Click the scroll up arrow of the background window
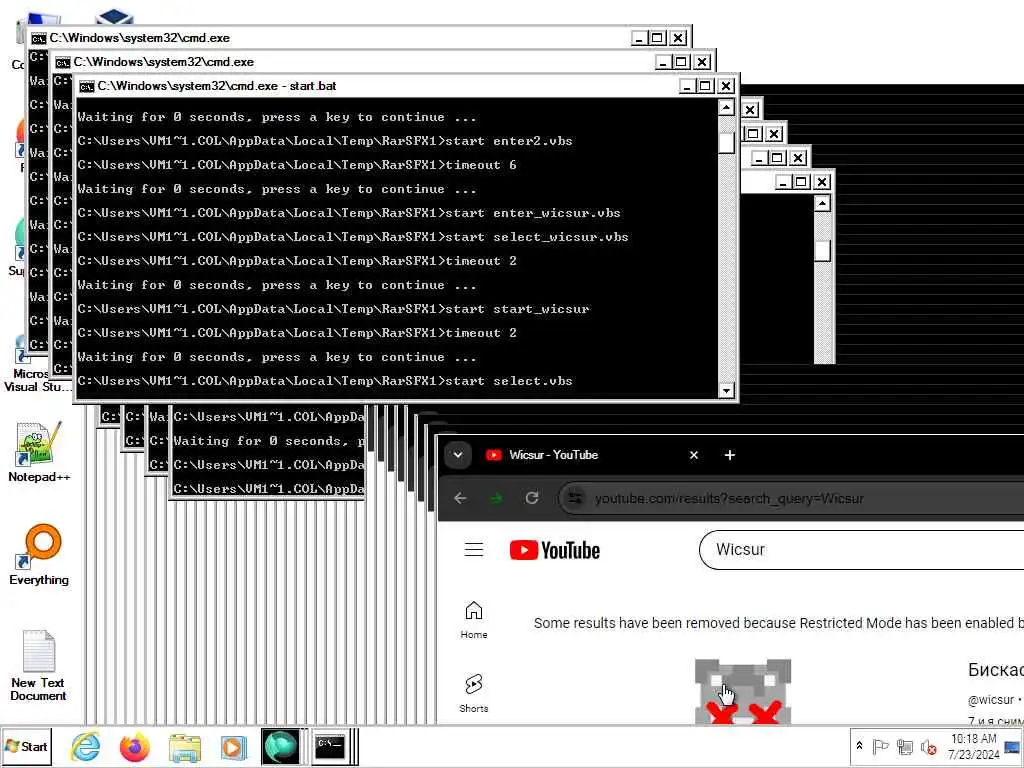Screen dimensions: 1024x768 coord(822,204)
